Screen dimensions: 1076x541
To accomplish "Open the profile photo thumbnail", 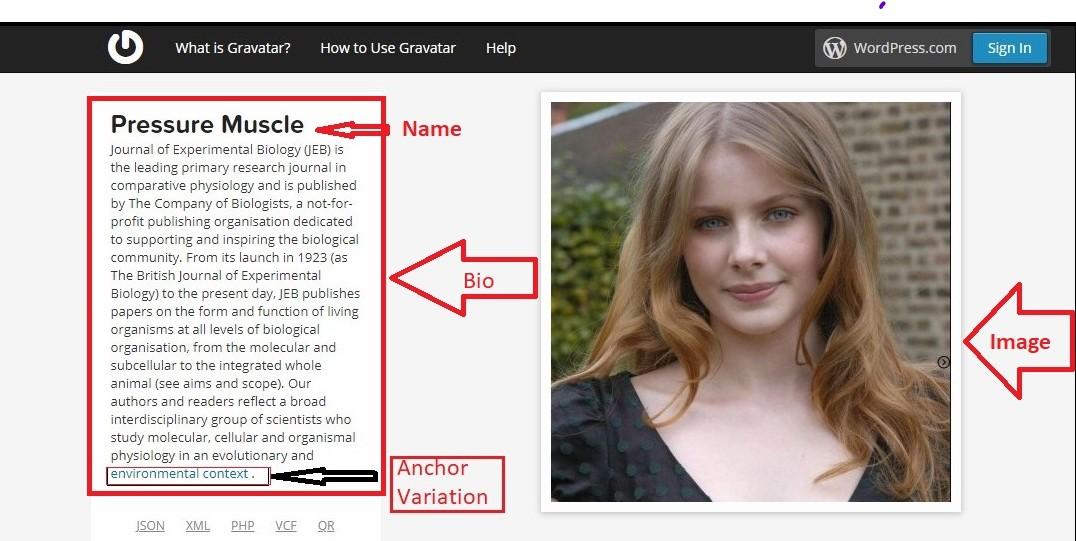I will [x=751, y=302].
